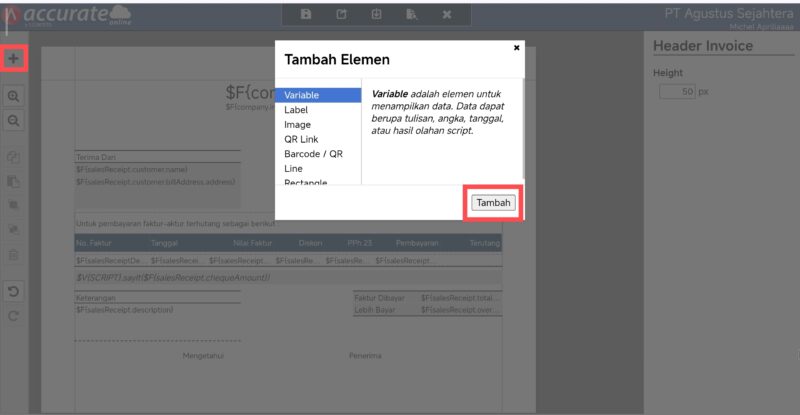The height and width of the screenshot is (415, 800).
Task: Click the Accurate Online logo
Action: click(x=70, y=16)
